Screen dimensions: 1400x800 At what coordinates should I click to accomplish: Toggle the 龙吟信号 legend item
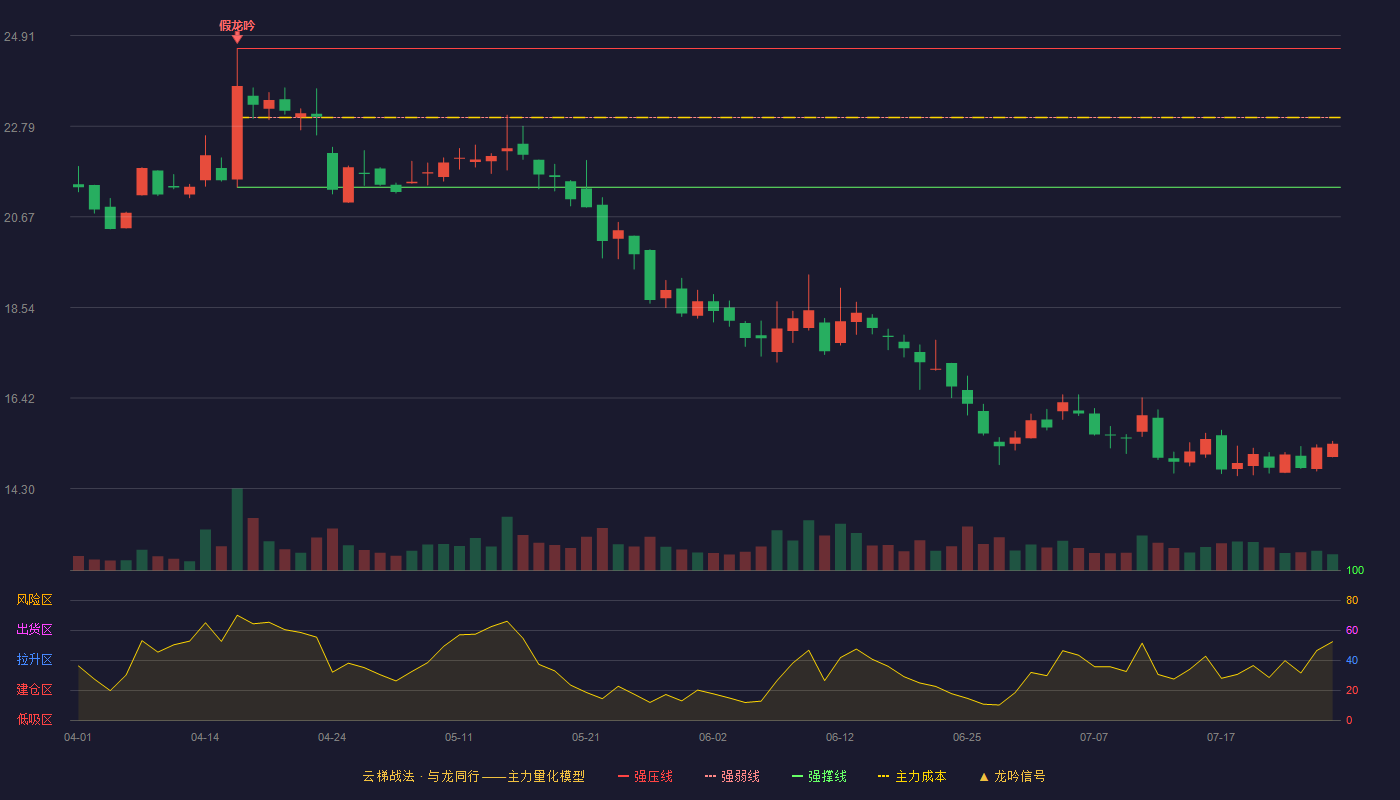coord(1011,776)
